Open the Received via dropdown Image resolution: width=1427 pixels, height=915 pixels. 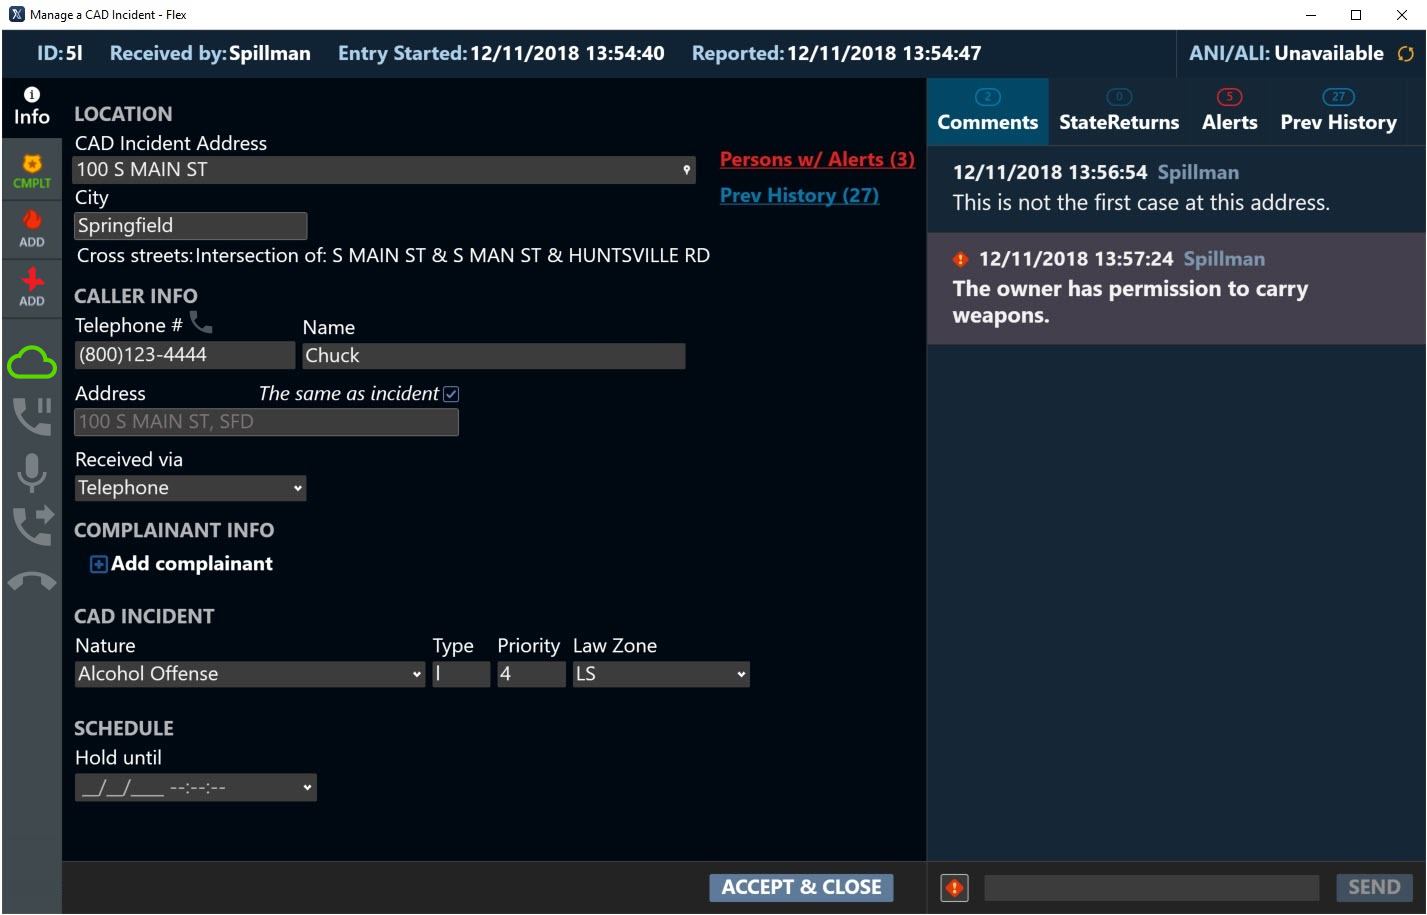[190, 488]
